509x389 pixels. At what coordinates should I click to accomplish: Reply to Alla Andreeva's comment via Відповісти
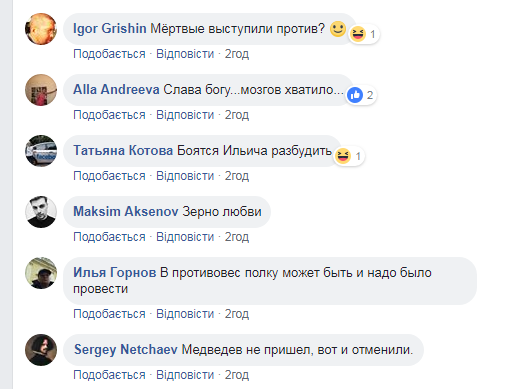click(185, 115)
